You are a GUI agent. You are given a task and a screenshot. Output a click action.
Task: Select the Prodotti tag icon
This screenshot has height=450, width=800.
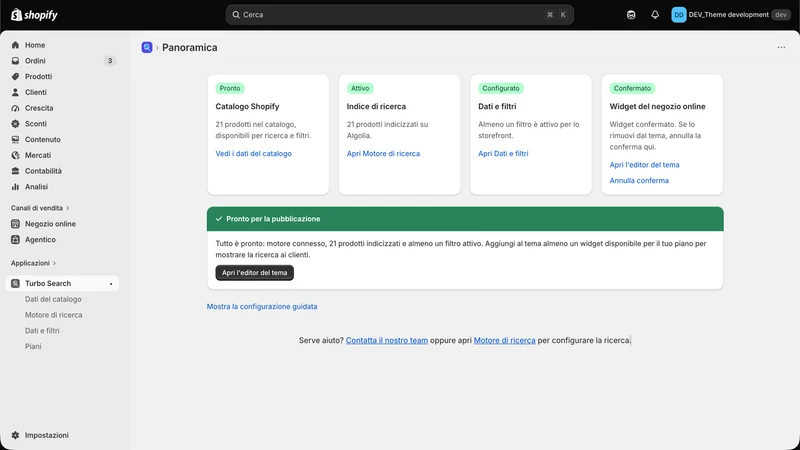[x=15, y=77]
